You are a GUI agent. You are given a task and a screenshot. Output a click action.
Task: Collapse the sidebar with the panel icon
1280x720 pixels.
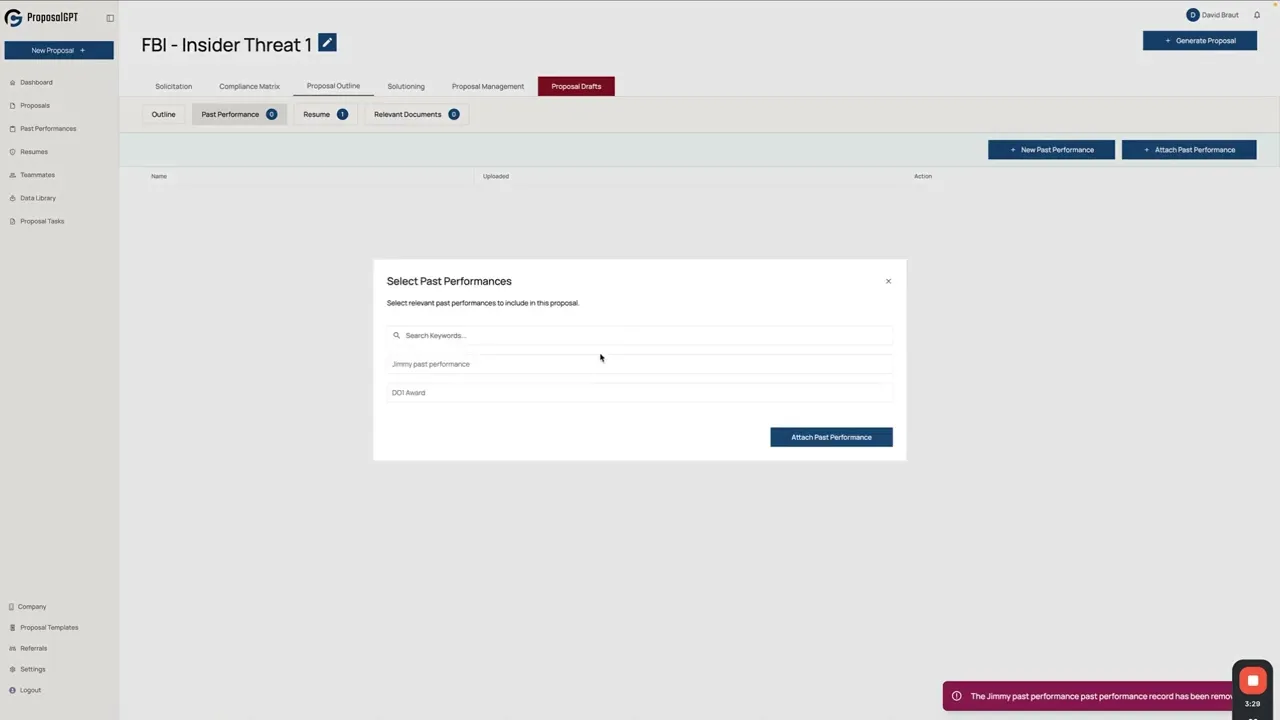(x=110, y=18)
